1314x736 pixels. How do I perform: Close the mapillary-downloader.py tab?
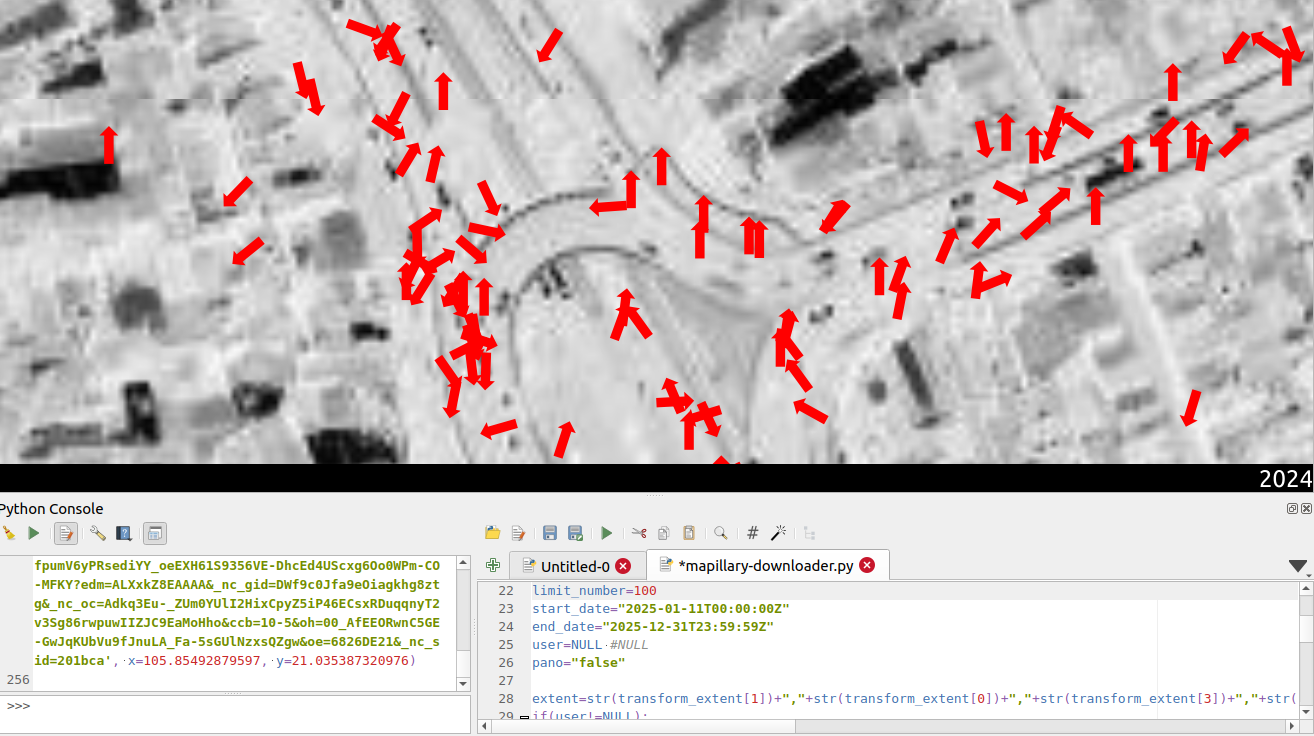[x=867, y=565]
